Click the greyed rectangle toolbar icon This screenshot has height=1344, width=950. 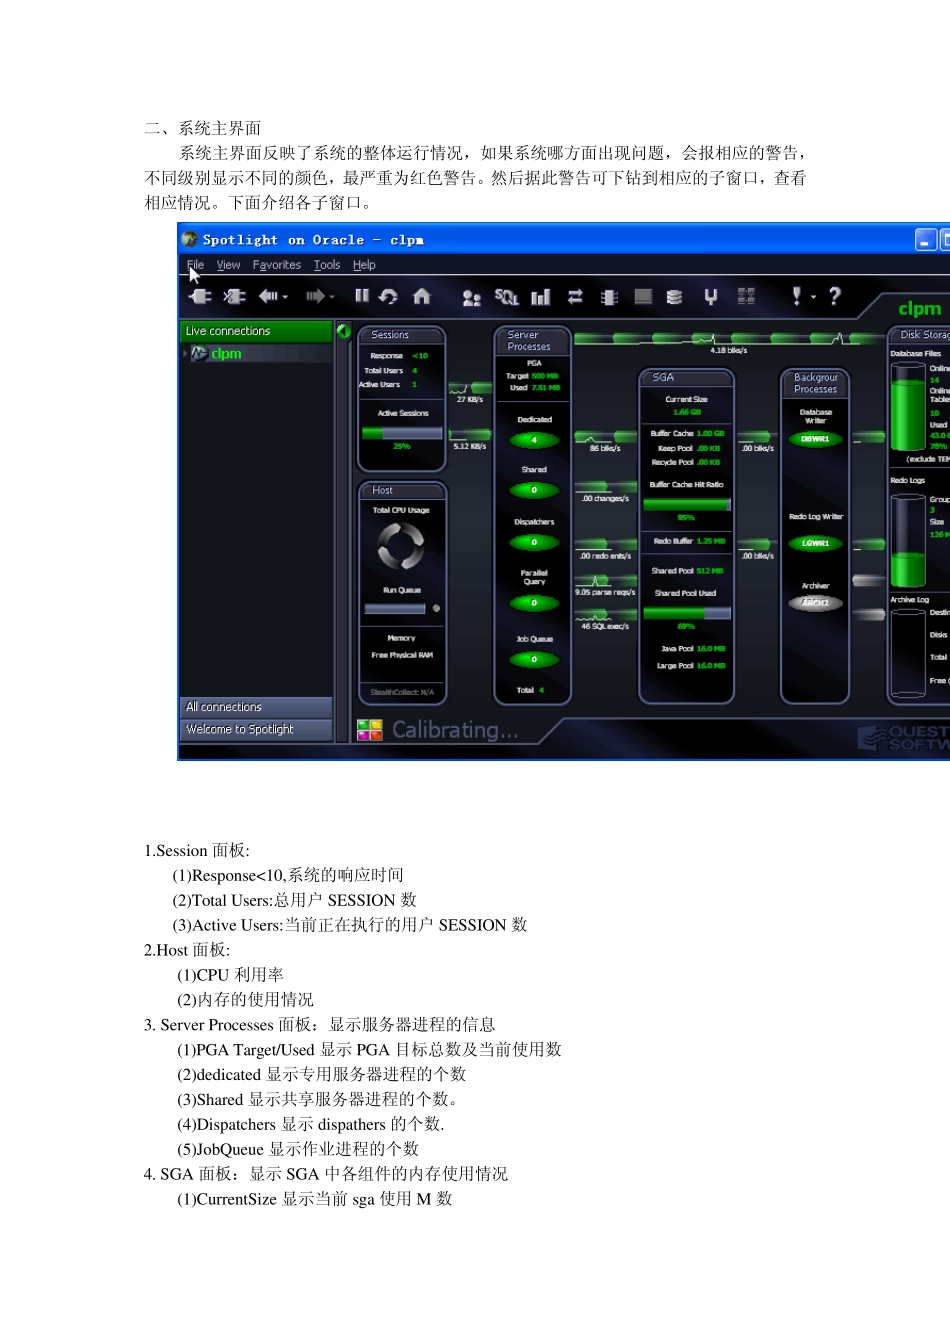(x=643, y=296)
